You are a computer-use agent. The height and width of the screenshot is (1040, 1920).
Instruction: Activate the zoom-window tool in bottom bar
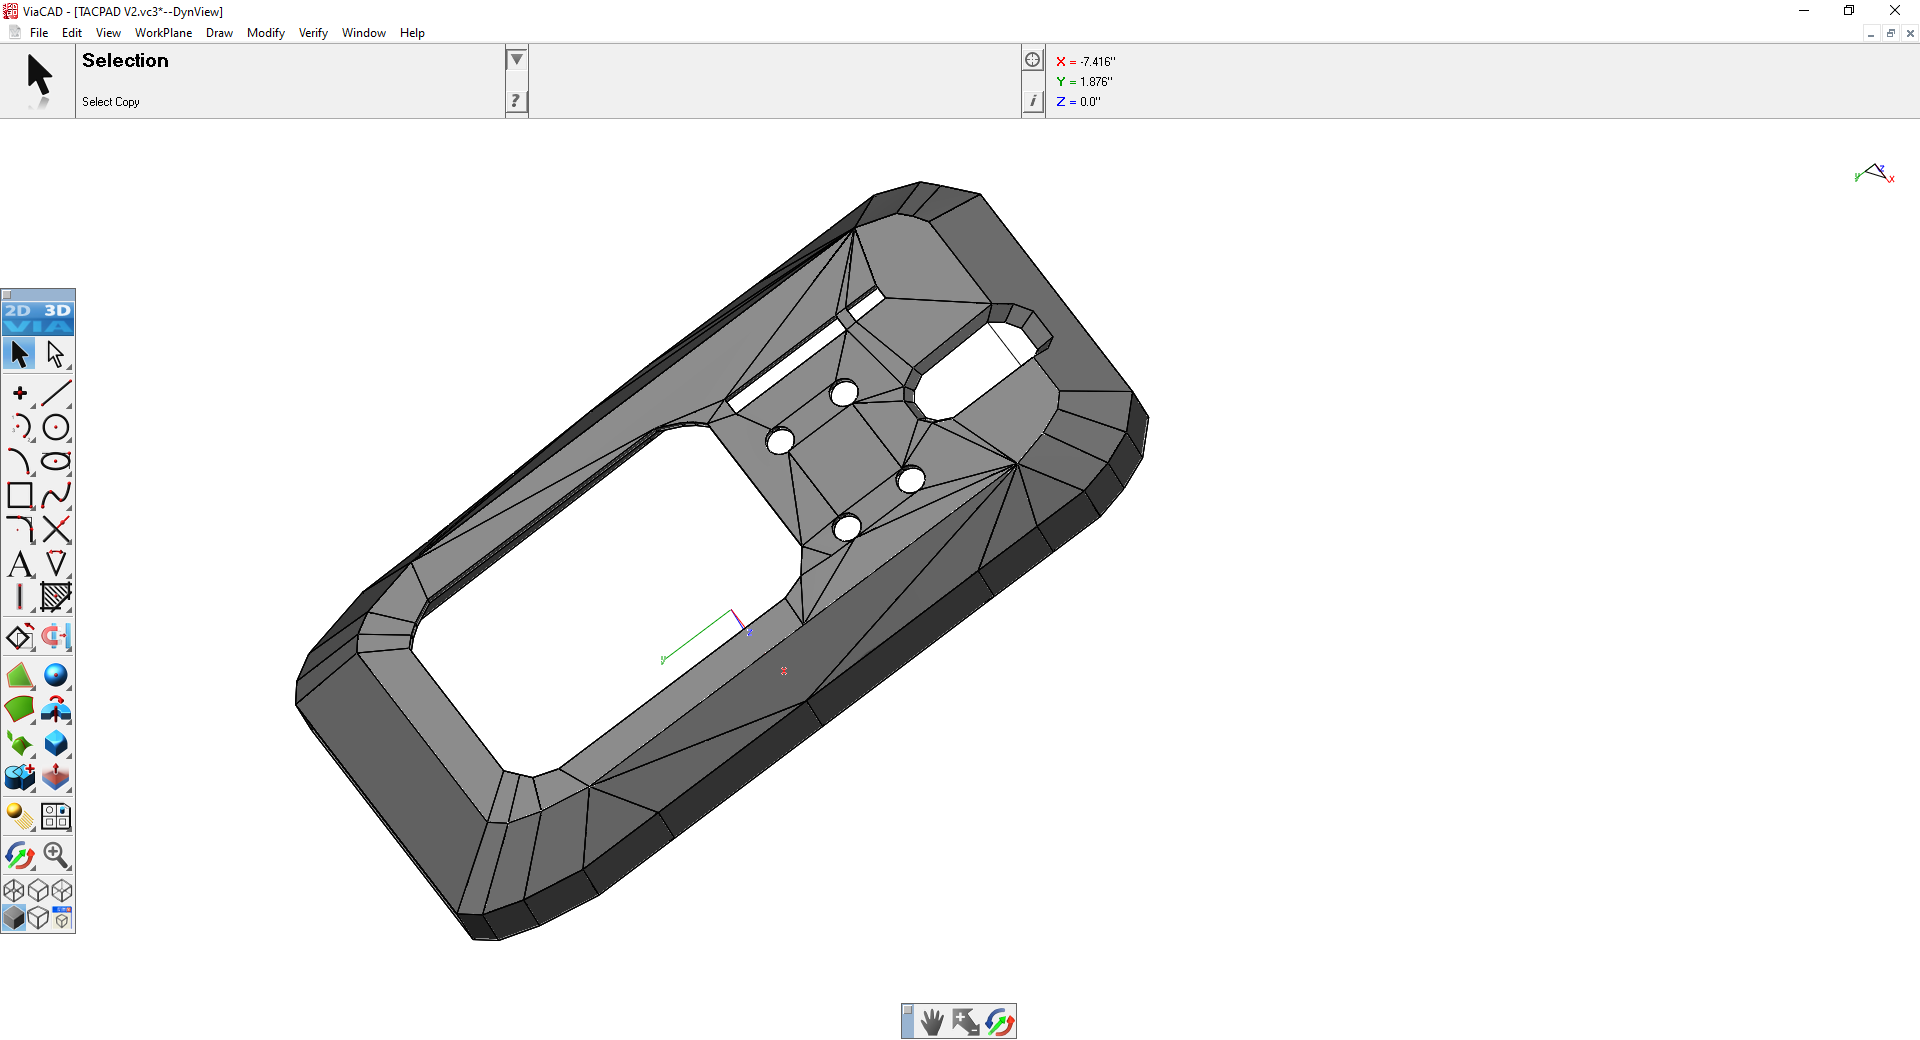965,1022
